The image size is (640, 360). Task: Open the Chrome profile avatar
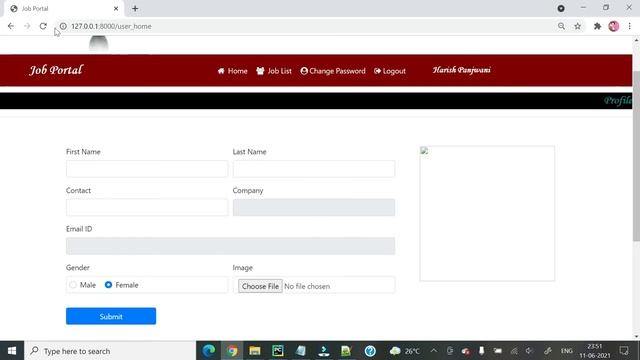click(613, 26)
